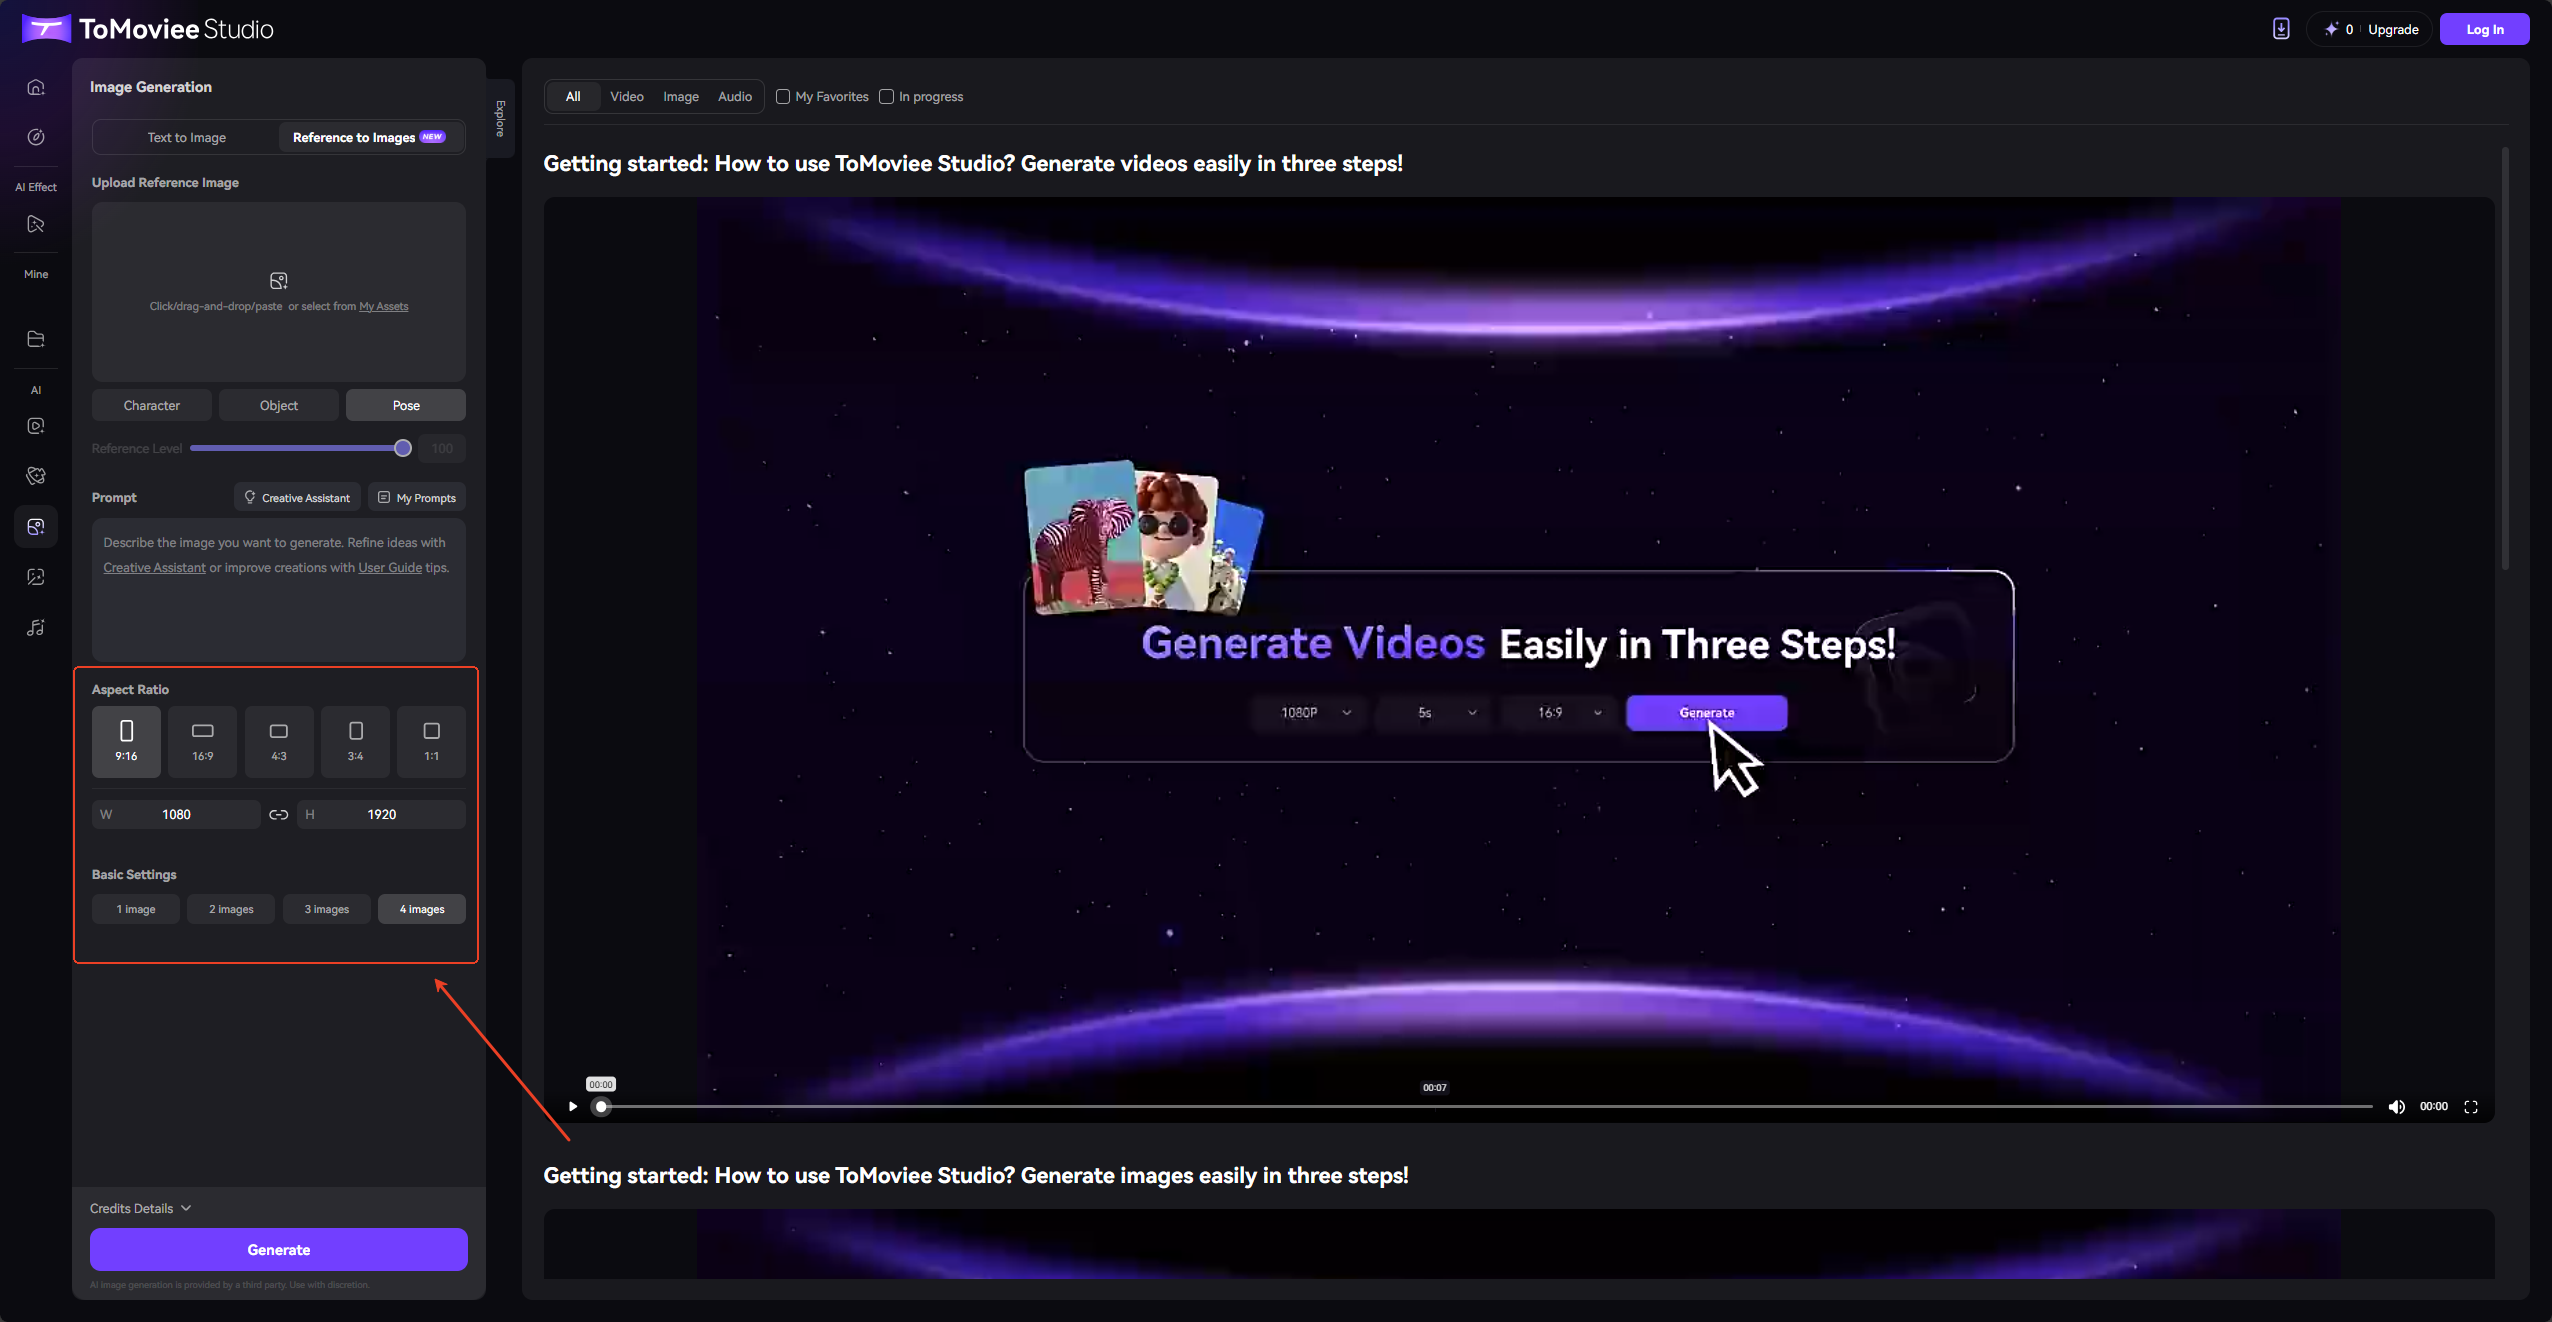Click the Log In button
The image size is (2552, 1322).
(2485, 29)
